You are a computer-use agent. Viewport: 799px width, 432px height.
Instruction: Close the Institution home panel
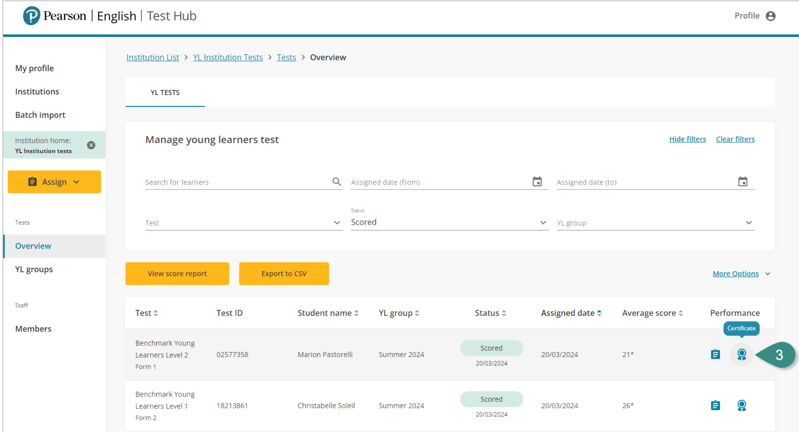[91, 145]
